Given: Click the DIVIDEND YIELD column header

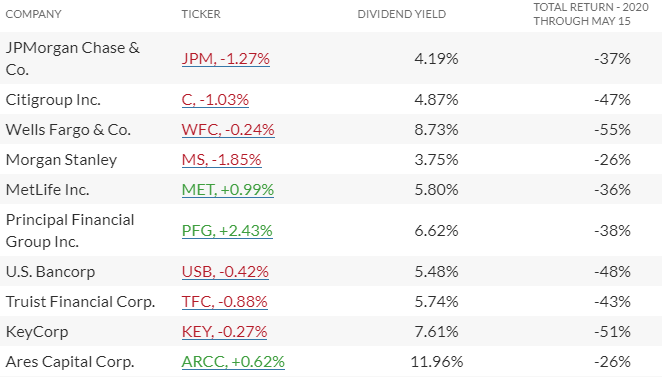Looking at the screenshot, I should 402,14.
